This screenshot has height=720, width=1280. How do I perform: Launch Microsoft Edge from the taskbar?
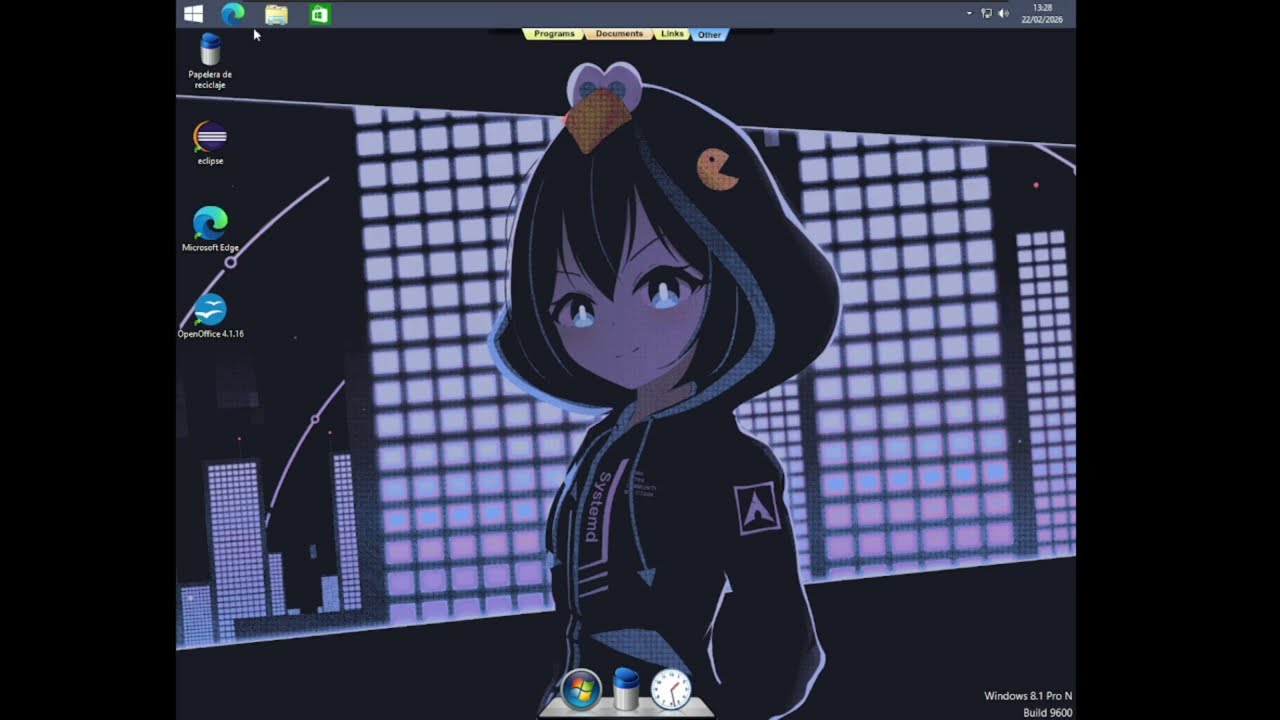click(233, 14)
